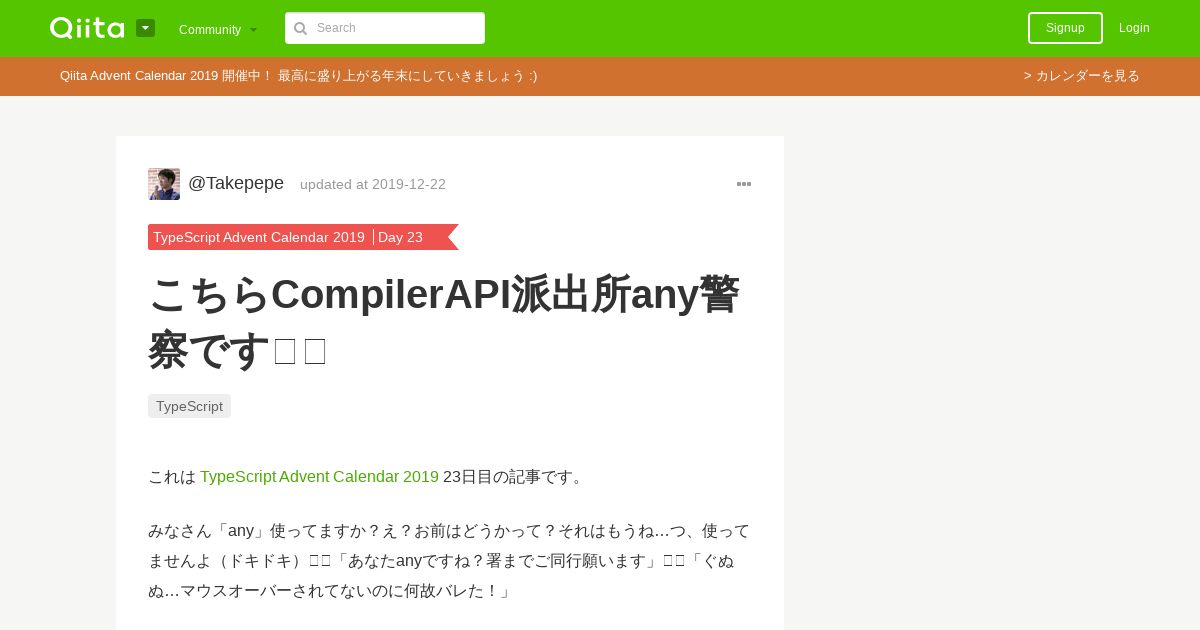Viewport: 1200px width, 630px height.
Task: Open the dropdown next to Qiita logo
Action: tap(145, 28)
